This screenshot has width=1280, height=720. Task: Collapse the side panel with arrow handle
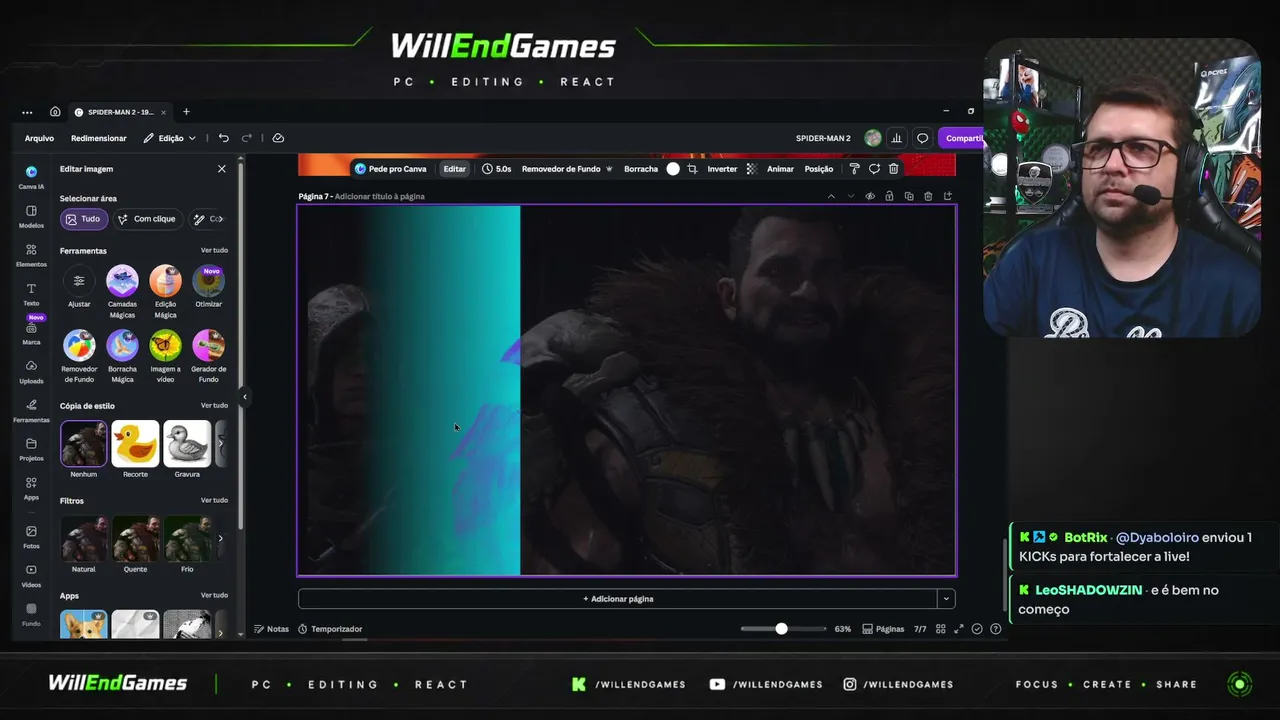[x=244, y=397]
